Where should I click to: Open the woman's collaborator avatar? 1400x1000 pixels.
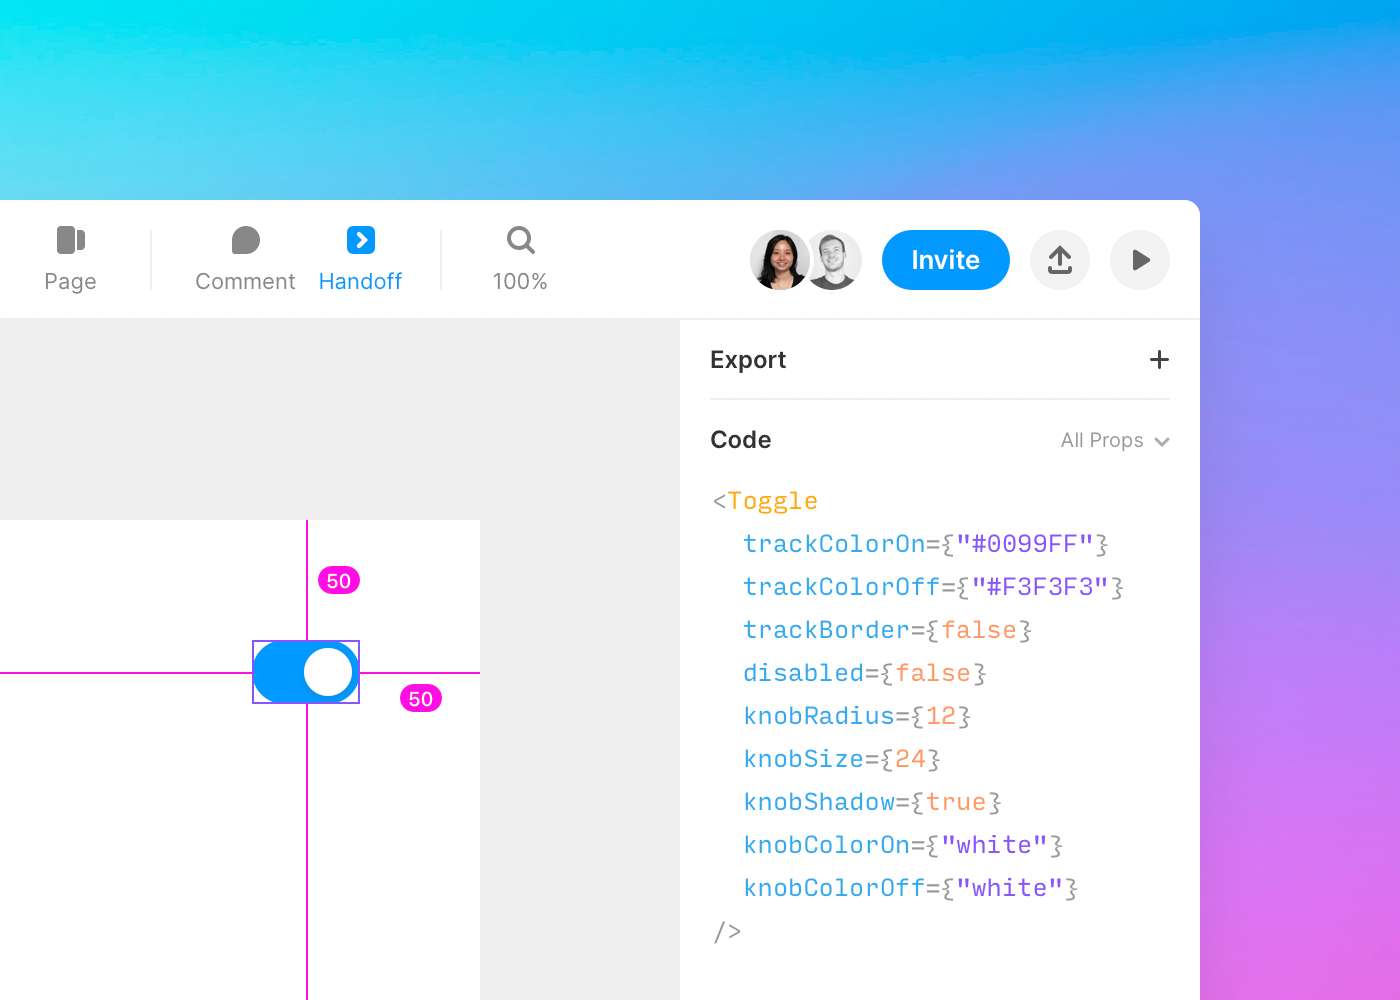point(779,260)
